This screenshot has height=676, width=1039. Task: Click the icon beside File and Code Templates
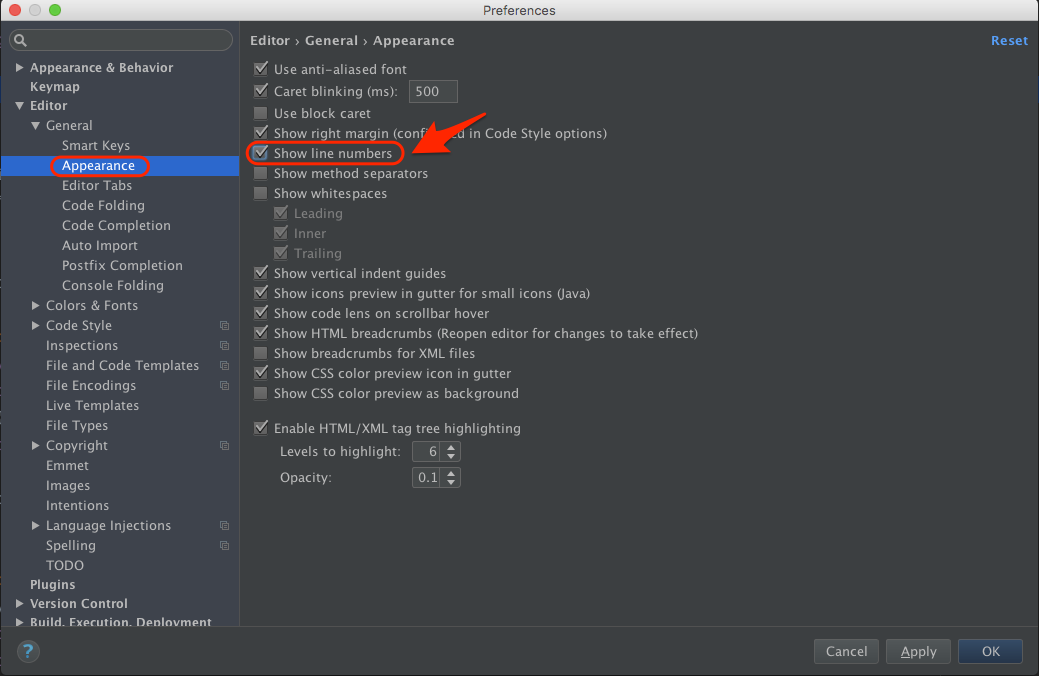click(x=224, y=365)
